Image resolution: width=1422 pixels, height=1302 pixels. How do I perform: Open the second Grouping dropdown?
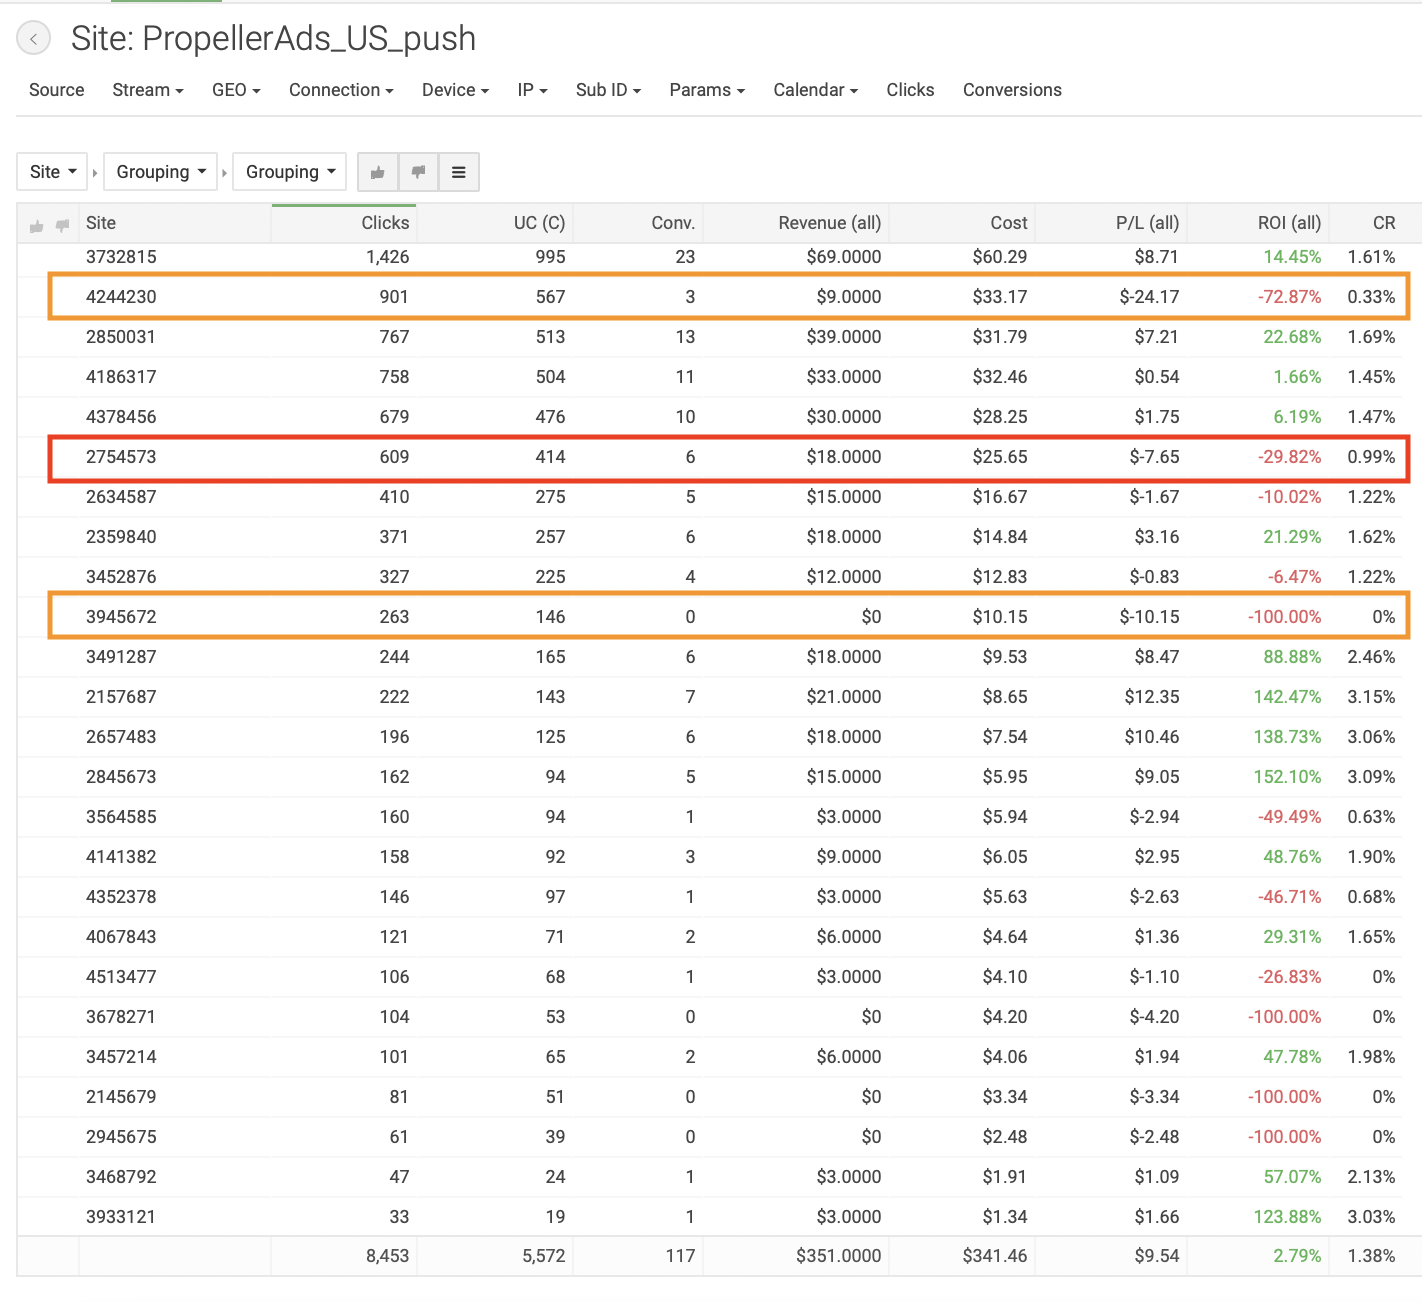pos(290,172)
